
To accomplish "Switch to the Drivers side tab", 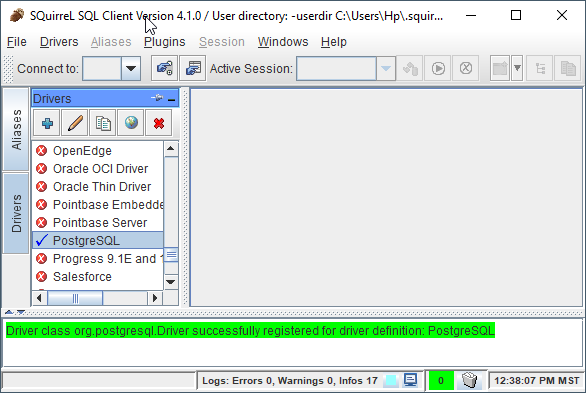I will point(16,213).
